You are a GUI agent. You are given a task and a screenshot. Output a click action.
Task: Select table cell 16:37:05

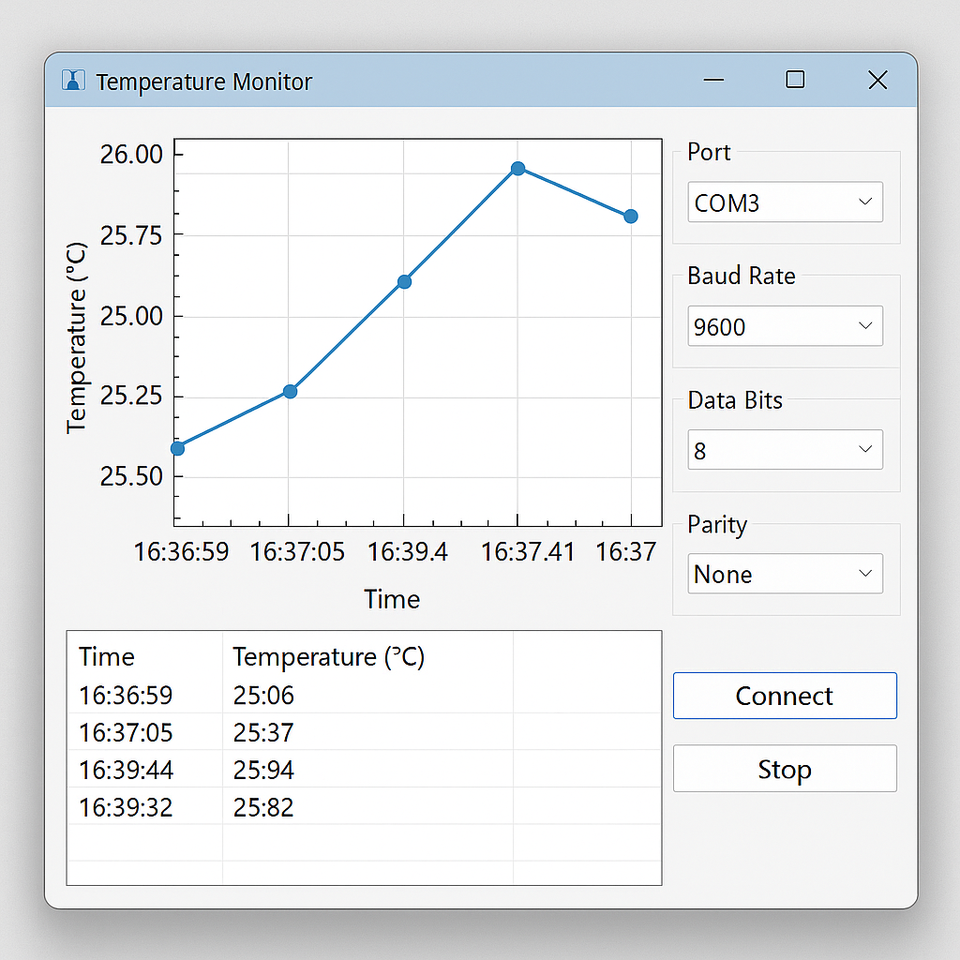pos(126,732)
